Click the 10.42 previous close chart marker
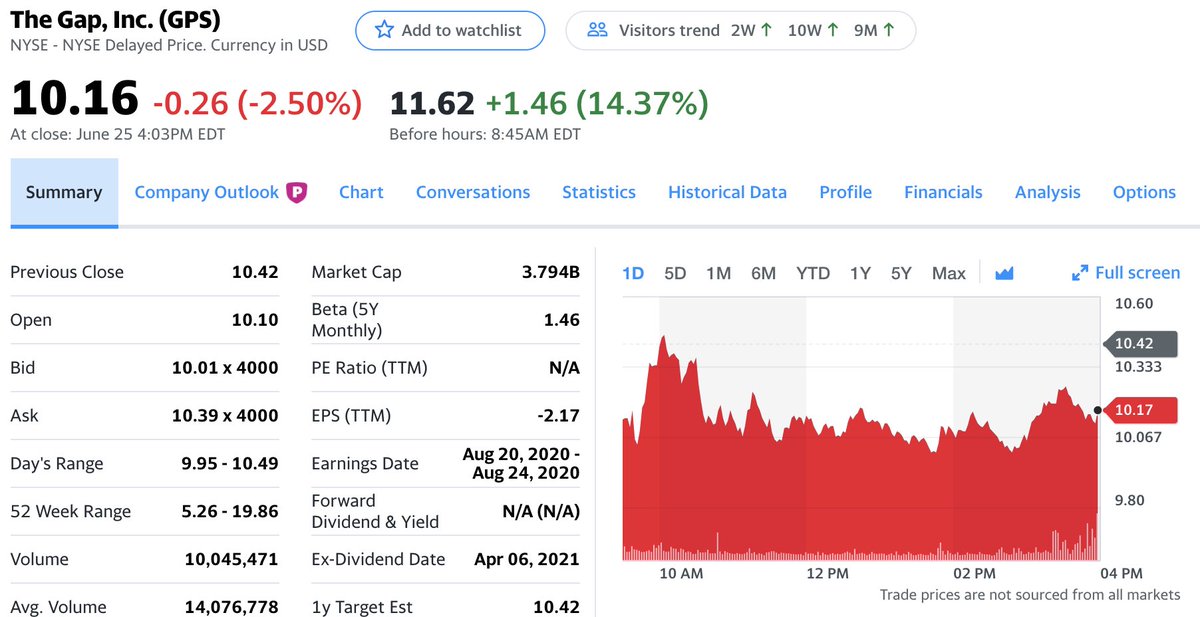1200x617 pixels. point(1140,343)
